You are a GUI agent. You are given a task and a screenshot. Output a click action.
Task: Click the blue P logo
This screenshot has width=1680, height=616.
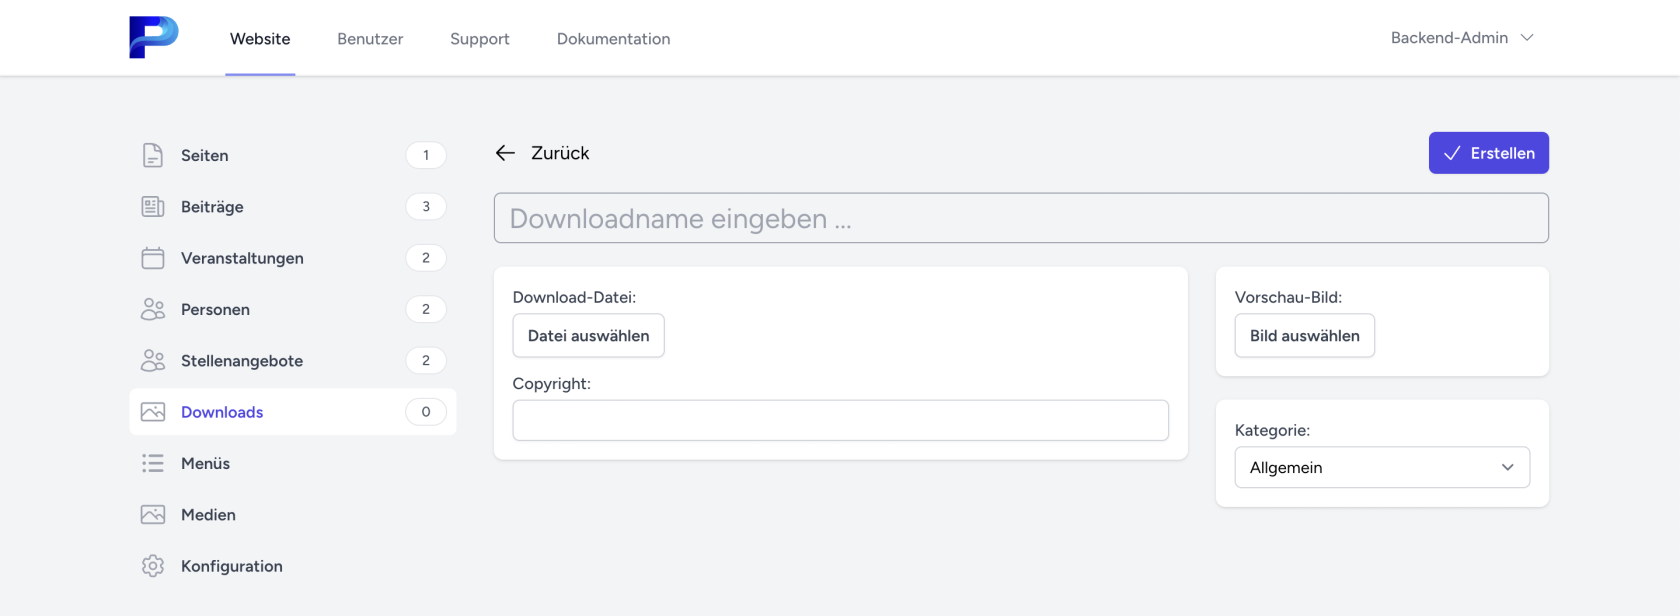tap(153, 38)
